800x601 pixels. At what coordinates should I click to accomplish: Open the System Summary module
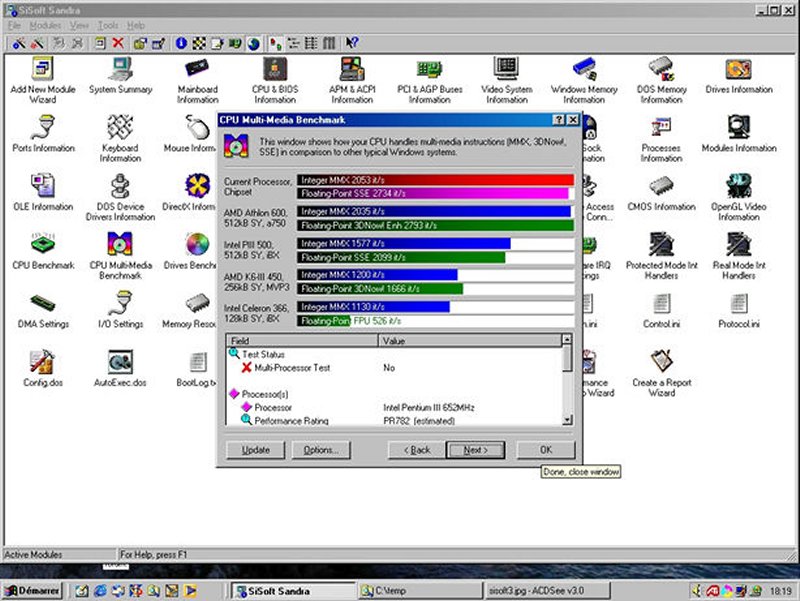click(120, 75)
